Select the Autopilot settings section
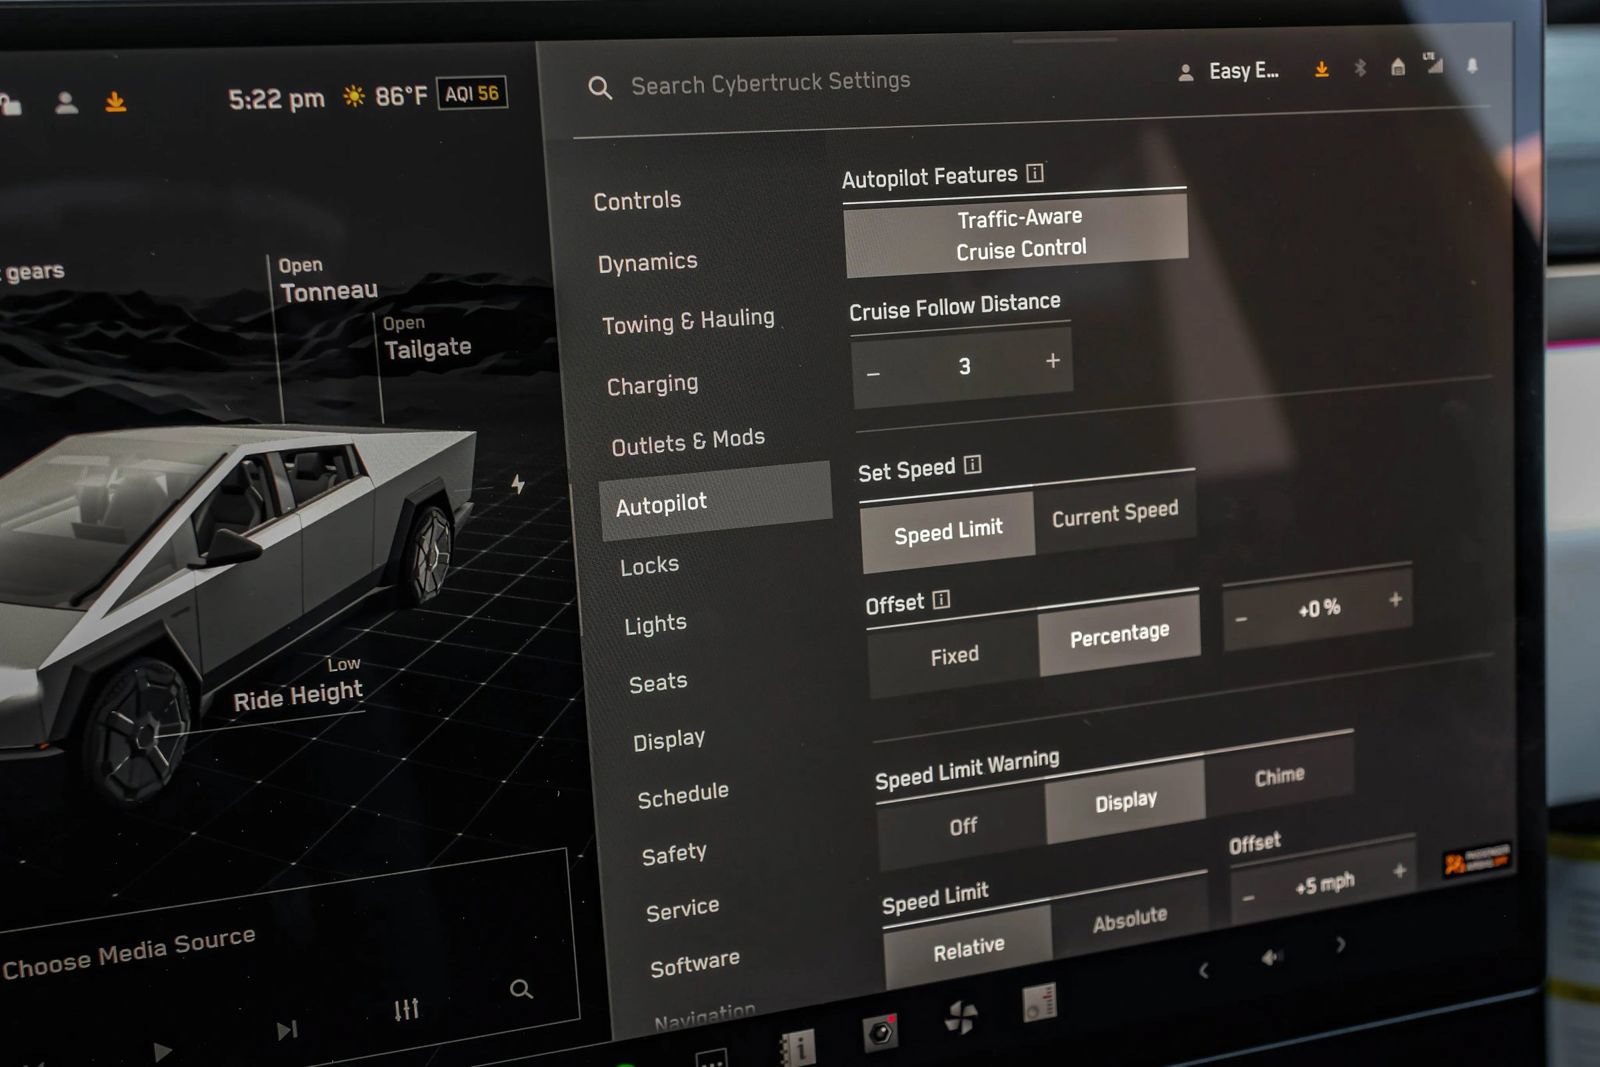Screen dimensions: 1600x1067 click(715, 501)
